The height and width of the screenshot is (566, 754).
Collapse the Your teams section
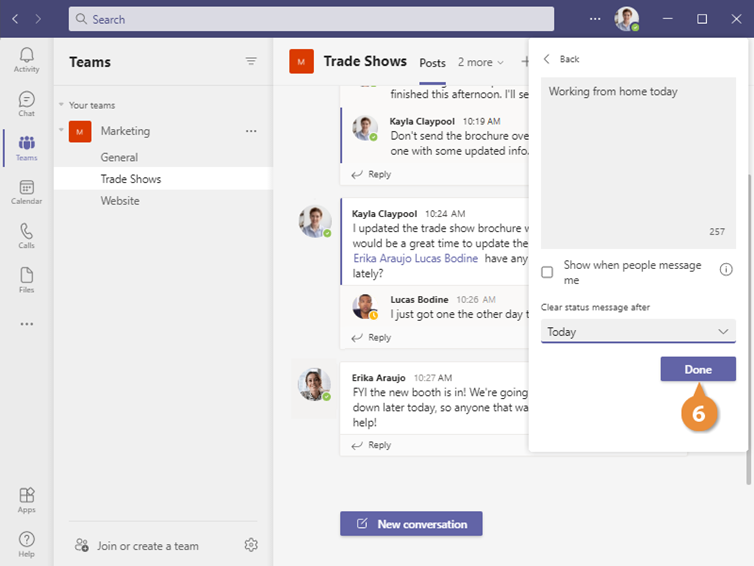pos(61,104)
